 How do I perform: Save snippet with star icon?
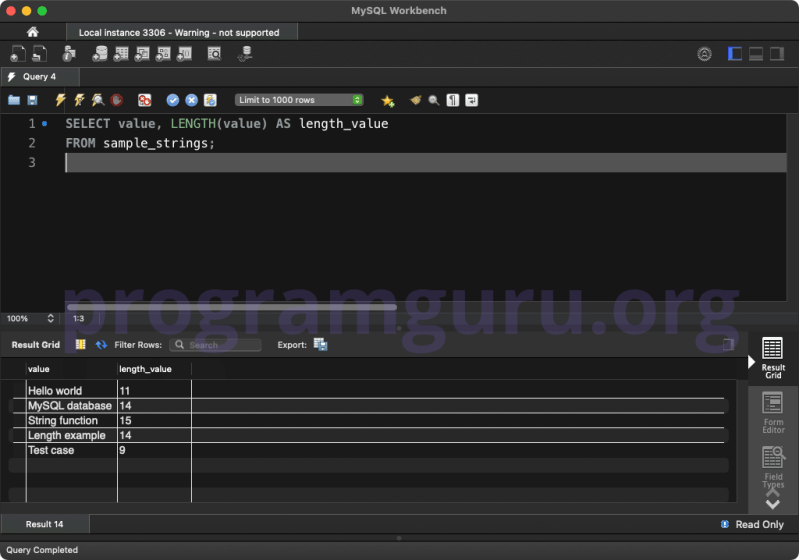[x=388, y=100]
